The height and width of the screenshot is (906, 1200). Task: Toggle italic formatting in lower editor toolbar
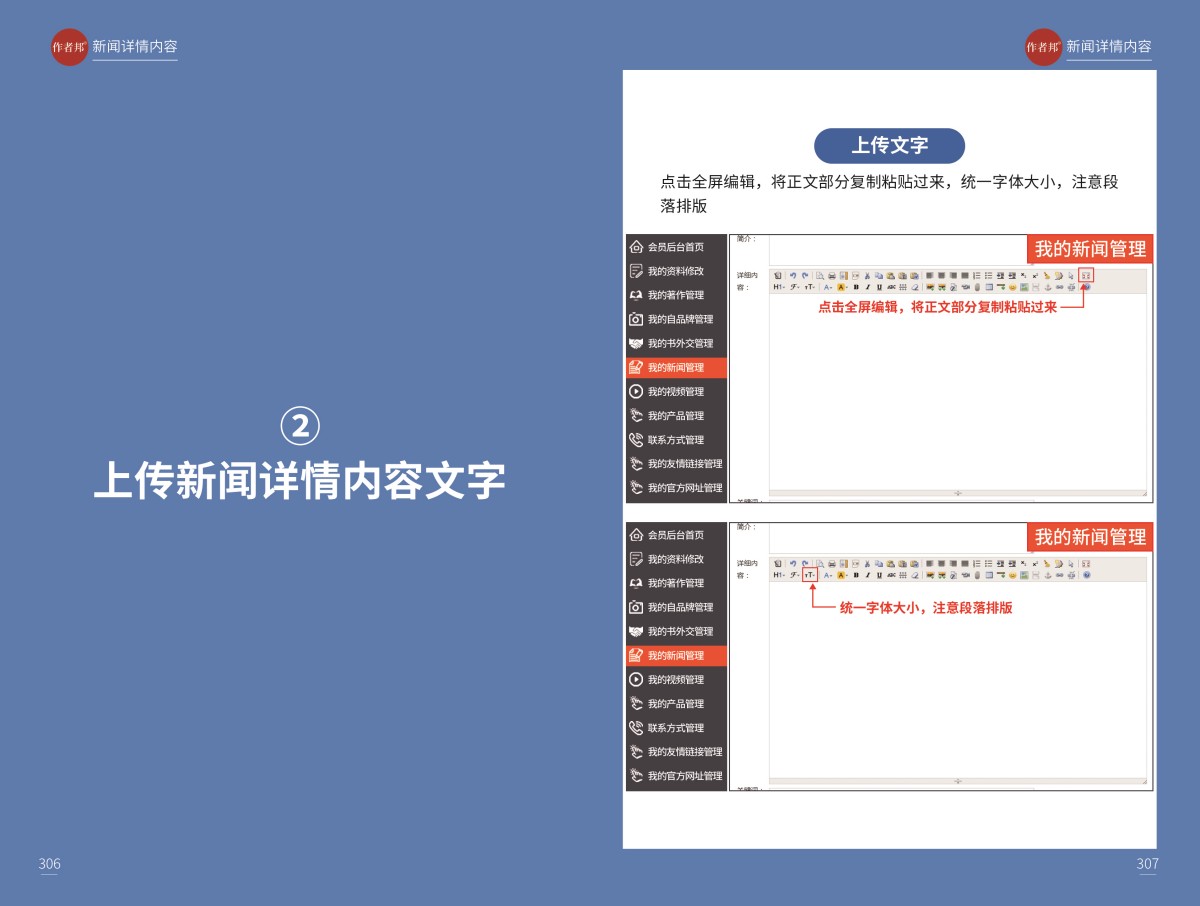pos(867,575)
